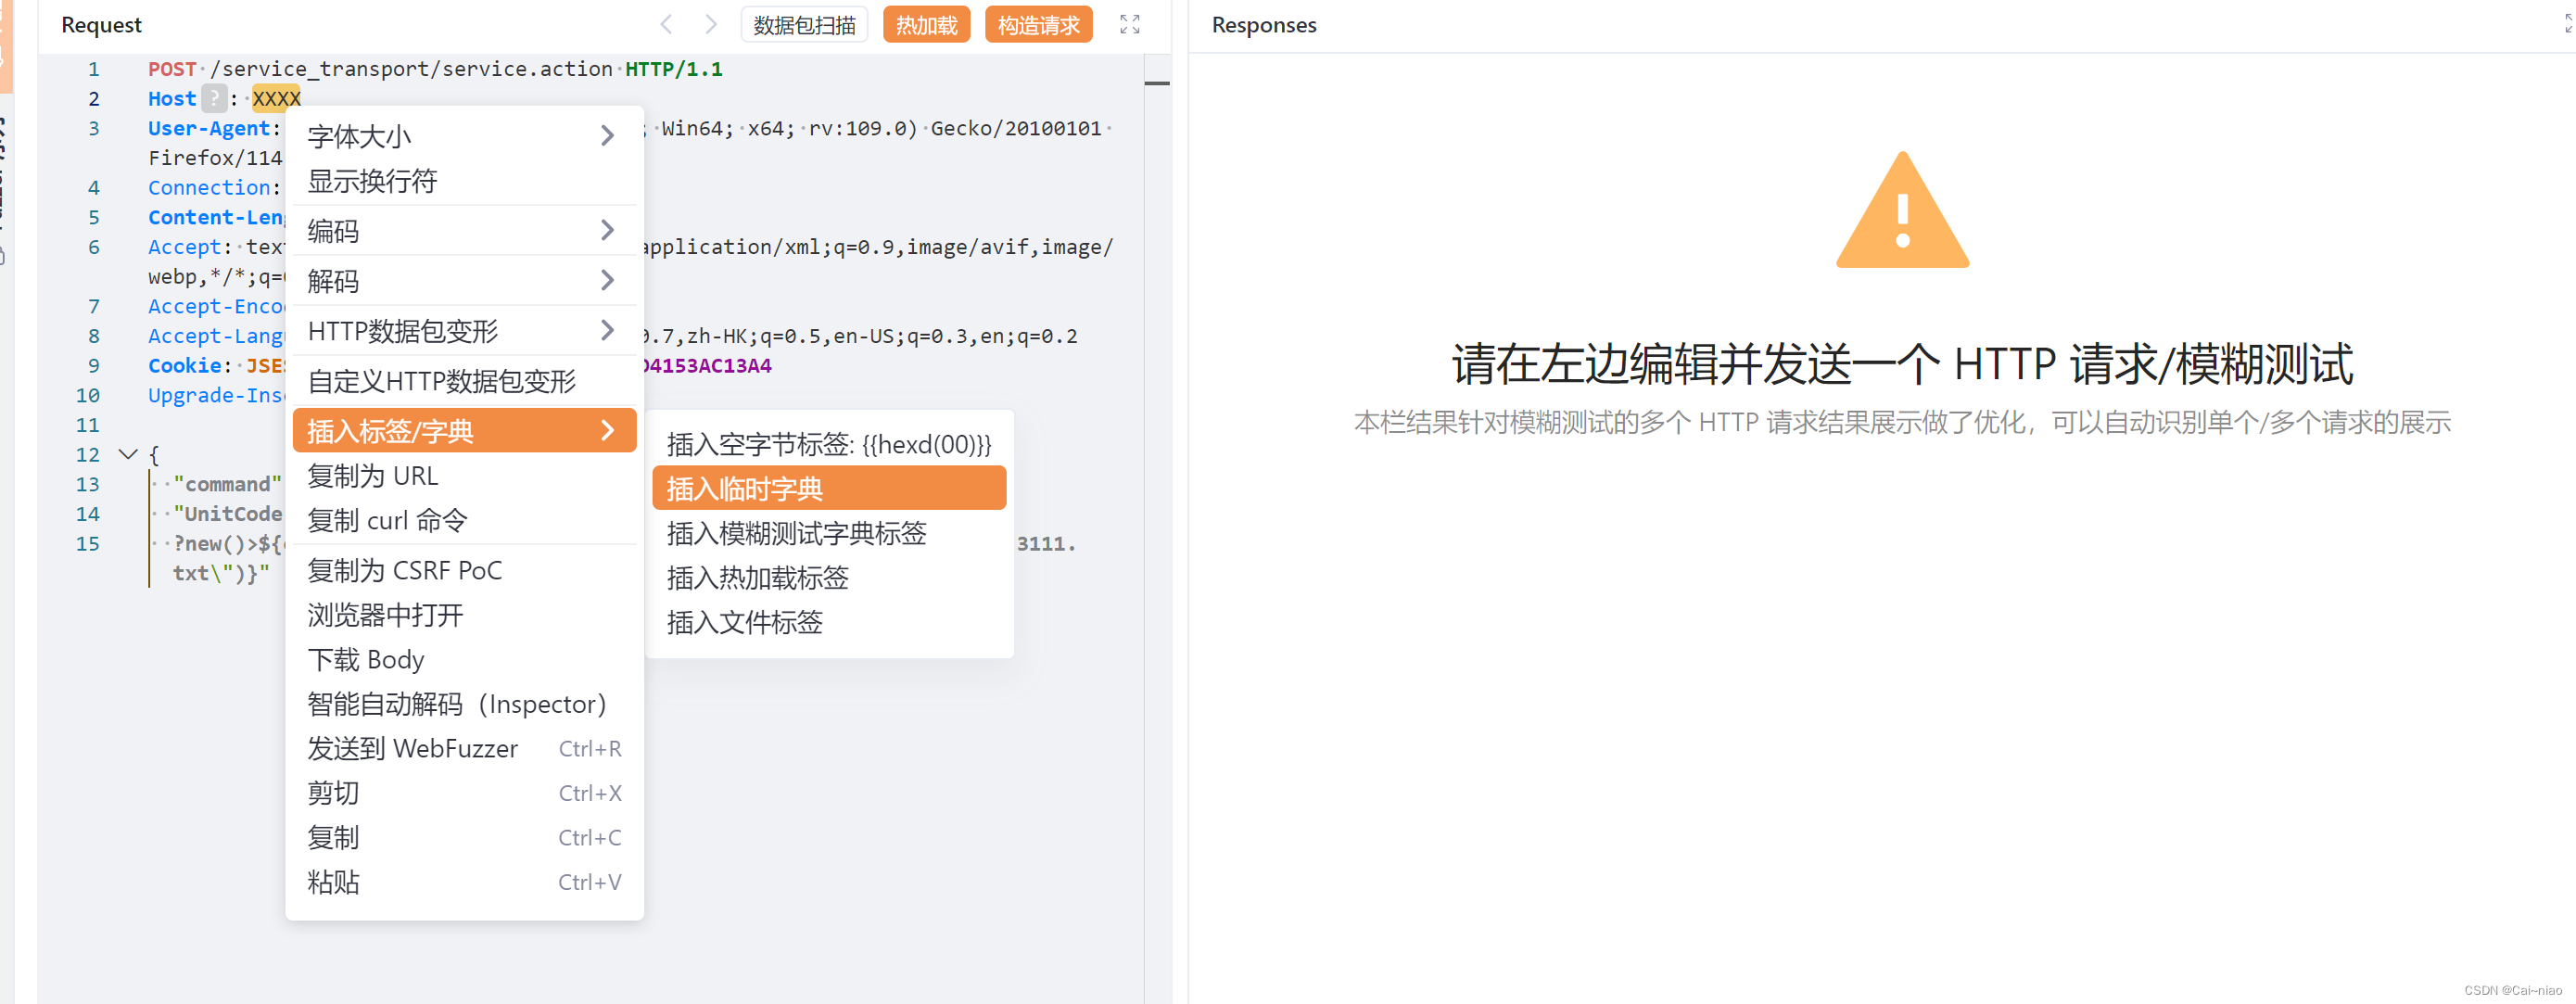Select 智能自动解码 (Inspector)
Screen dimensions: 2576x1004
pos(464,704)
